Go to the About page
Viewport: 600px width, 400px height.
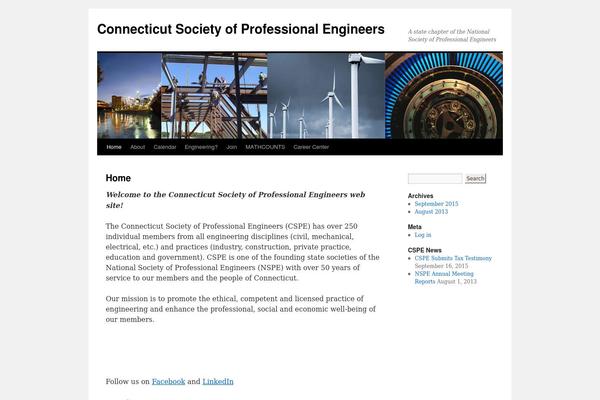pyautogui.click(x=137, y=147)
